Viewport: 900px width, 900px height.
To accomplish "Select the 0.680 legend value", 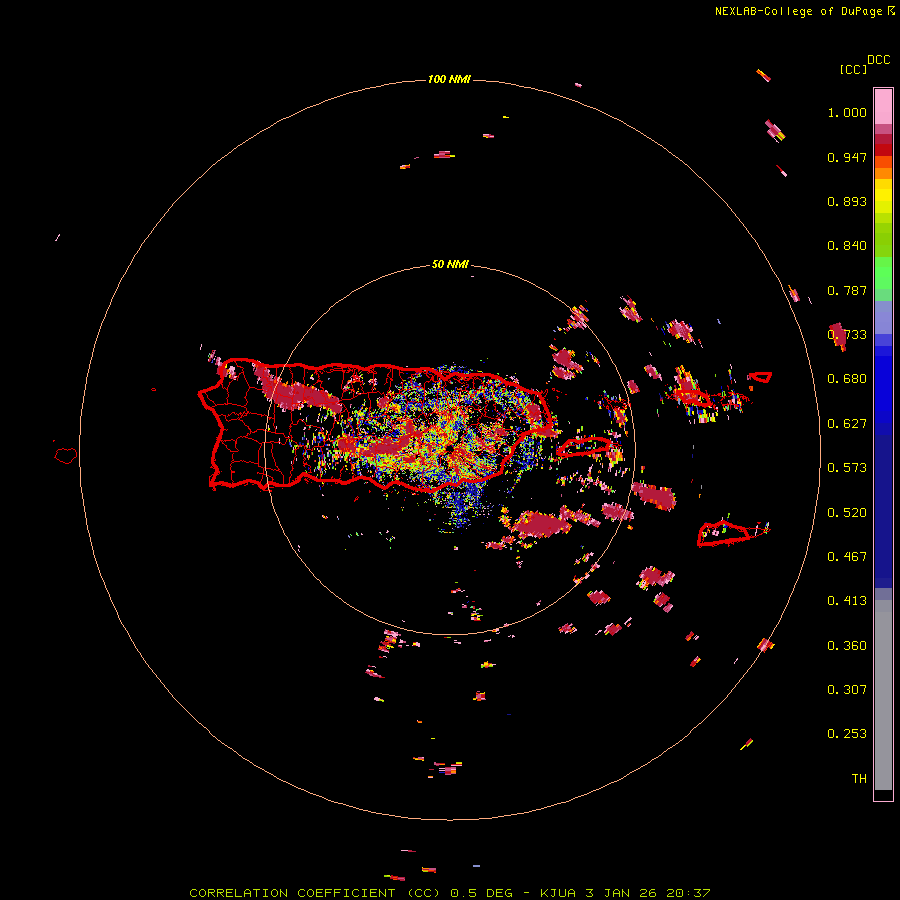I will tap(847, 379).
